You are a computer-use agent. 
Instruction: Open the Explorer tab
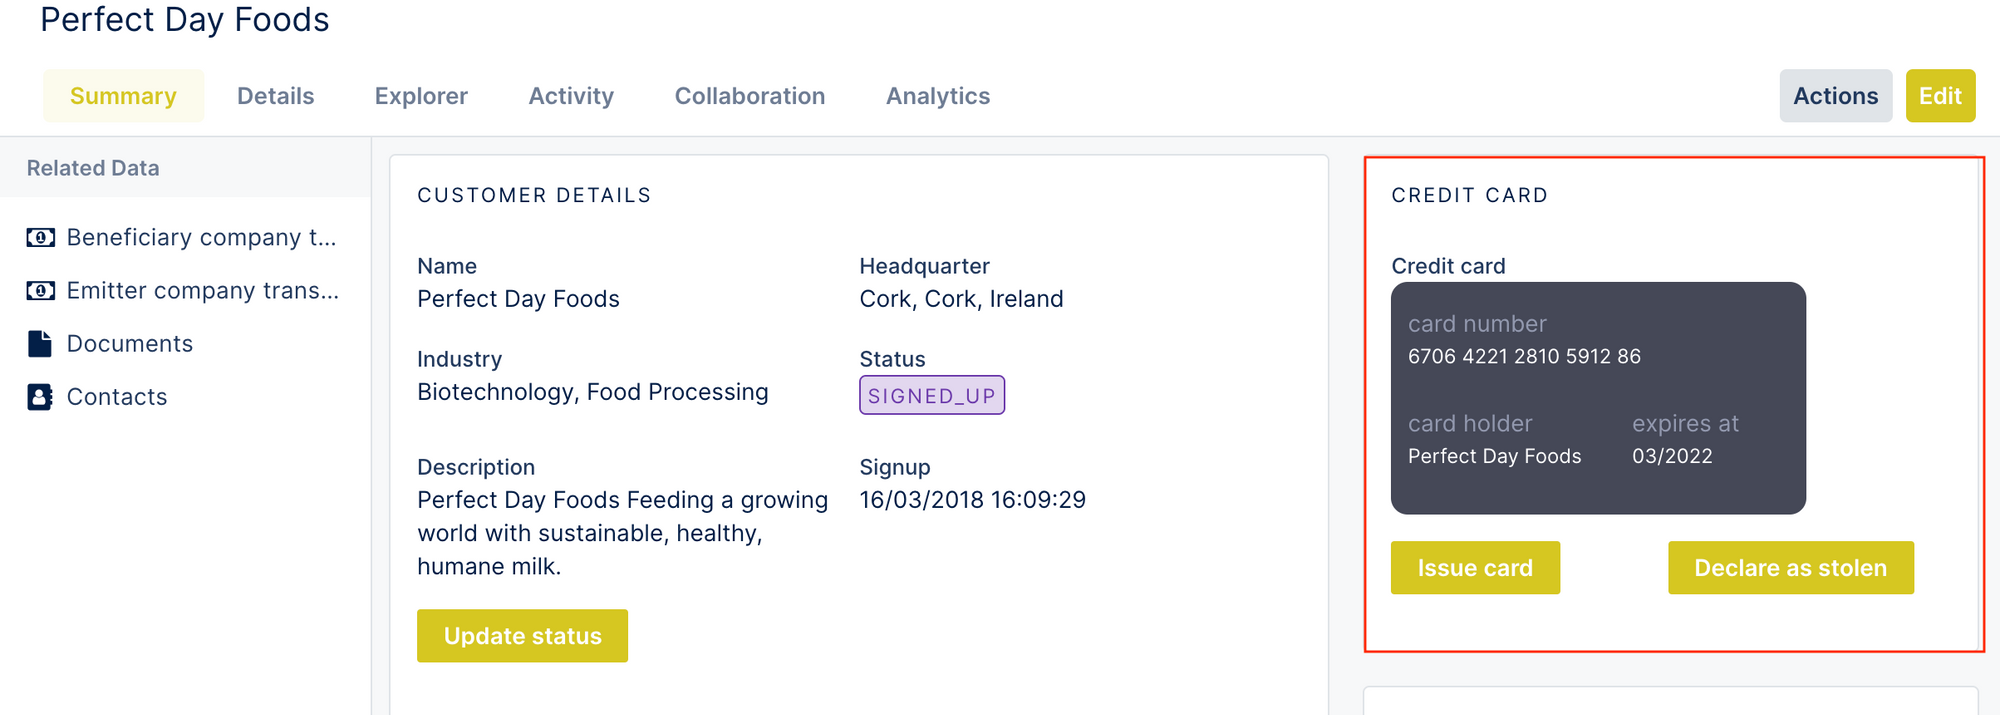coord(421,96)
